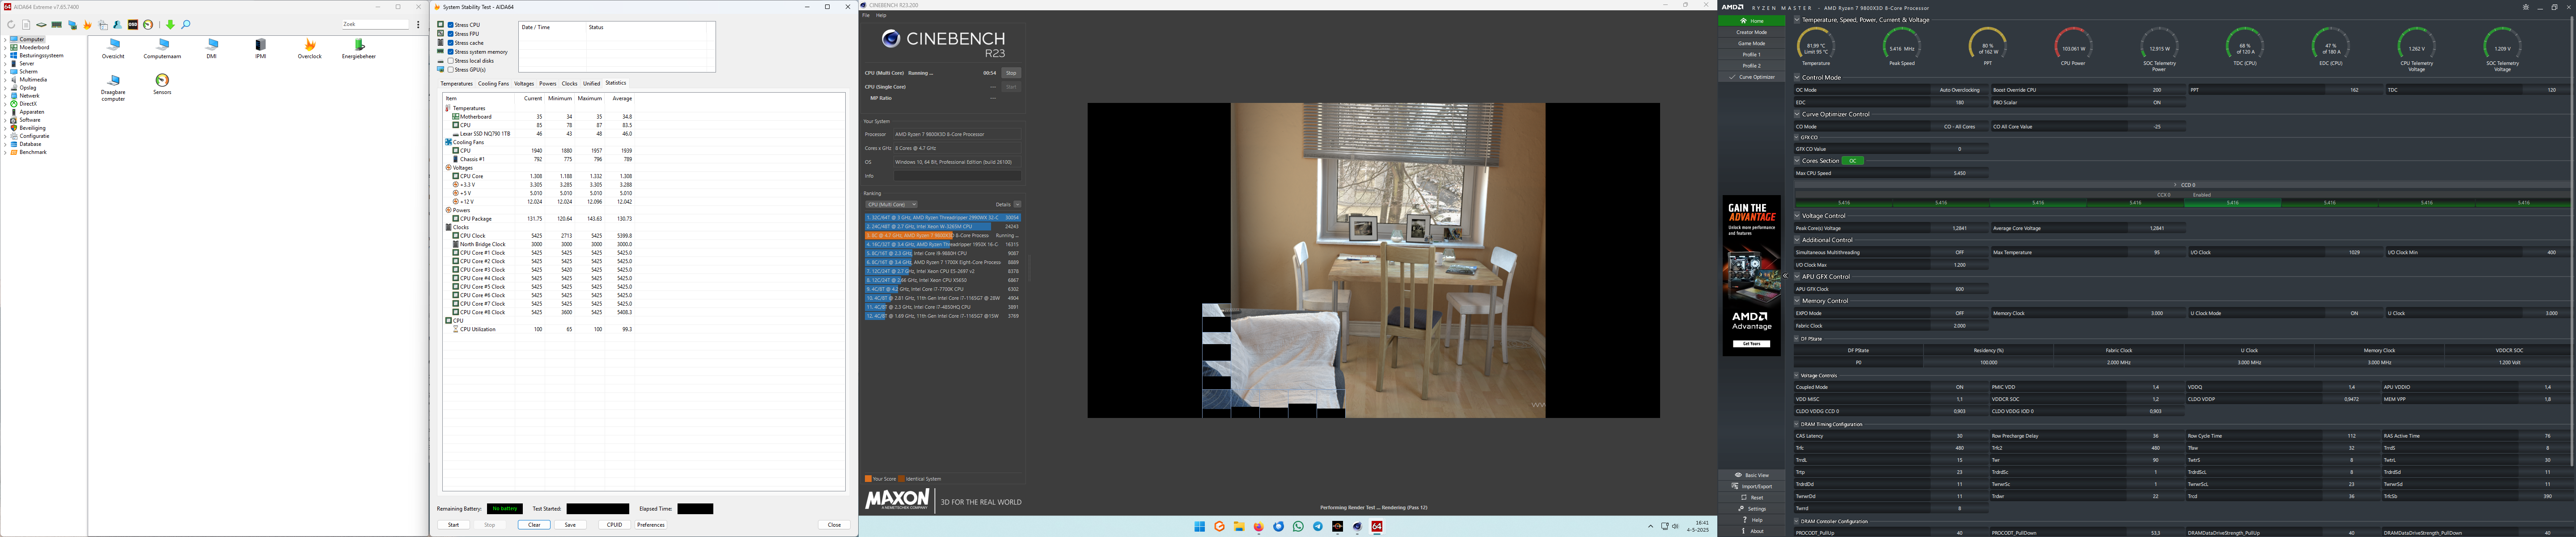Collapse the Control Mode section
This screenshot has height=537, width=2576.
point(1797,78)
